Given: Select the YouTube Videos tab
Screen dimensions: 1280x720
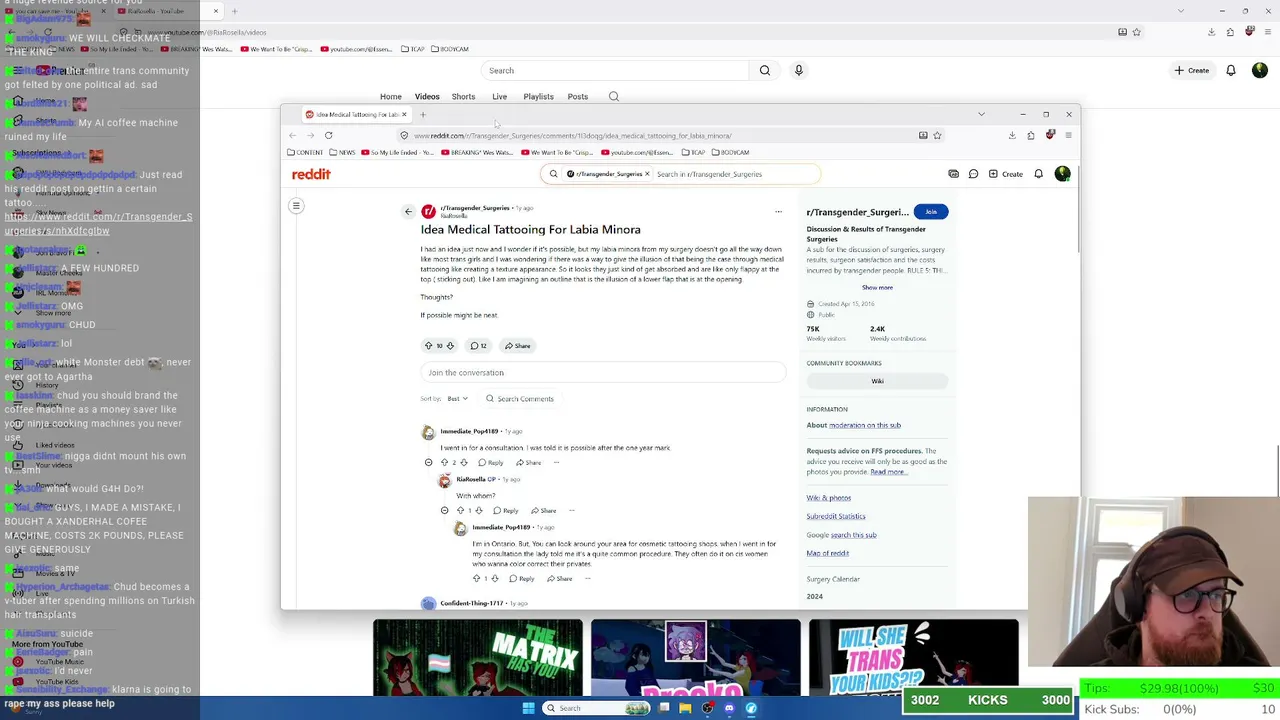Looking at the screenshot, I should 427,97.
